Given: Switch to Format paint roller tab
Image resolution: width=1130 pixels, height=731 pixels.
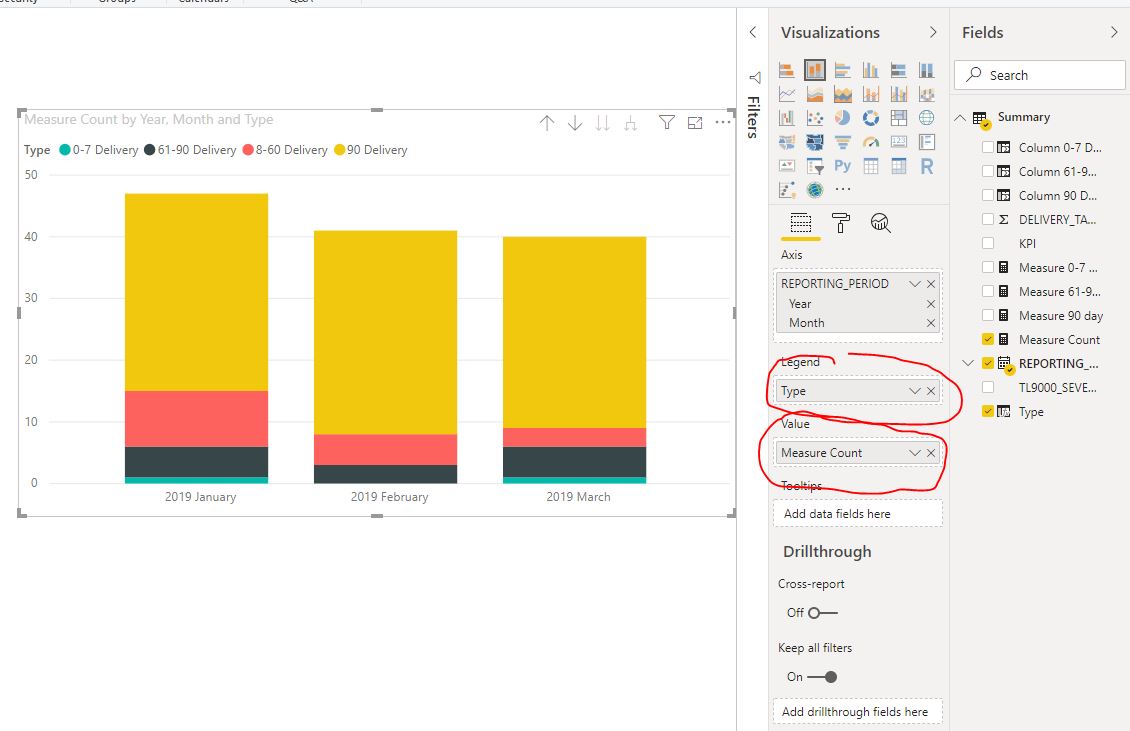Looking at the screenshot, I should pos(840,223).
